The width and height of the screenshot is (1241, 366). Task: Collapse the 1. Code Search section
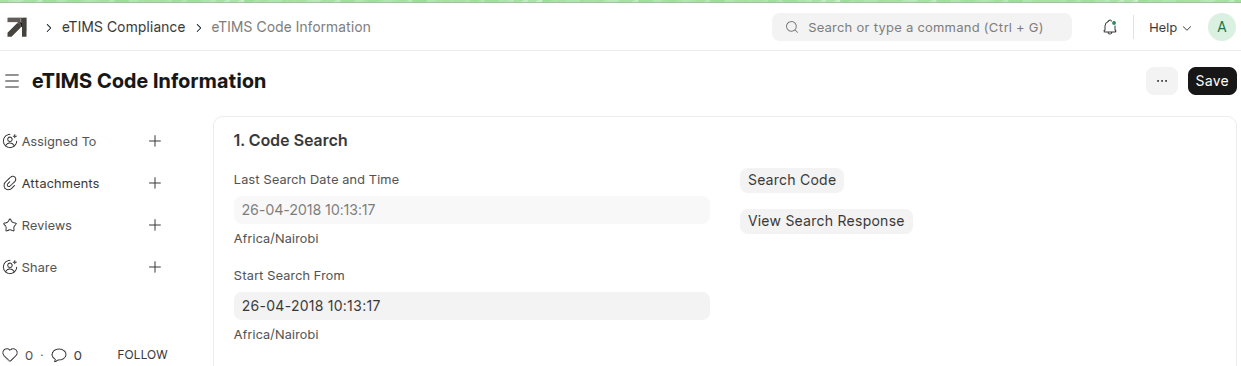[291, 141]
